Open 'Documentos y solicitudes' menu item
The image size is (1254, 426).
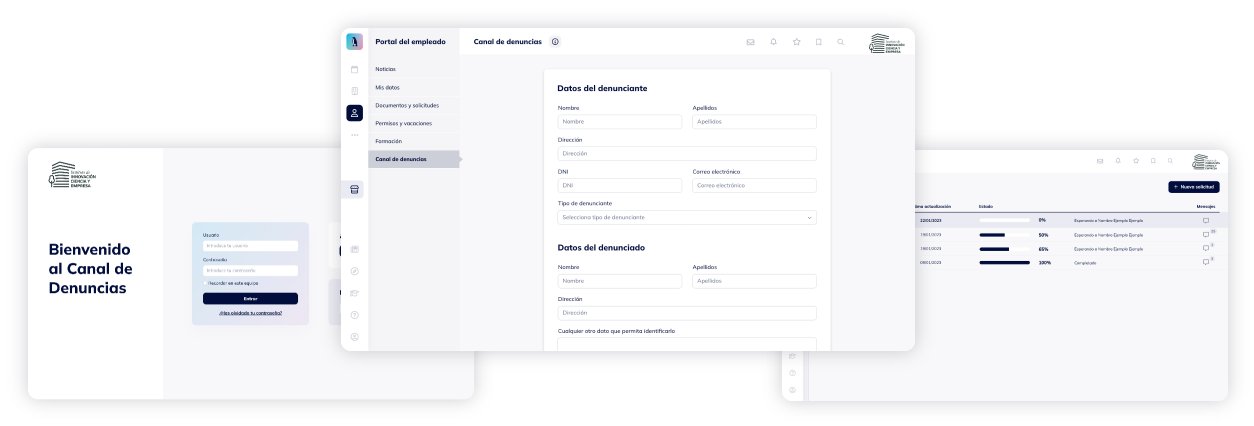406,105
